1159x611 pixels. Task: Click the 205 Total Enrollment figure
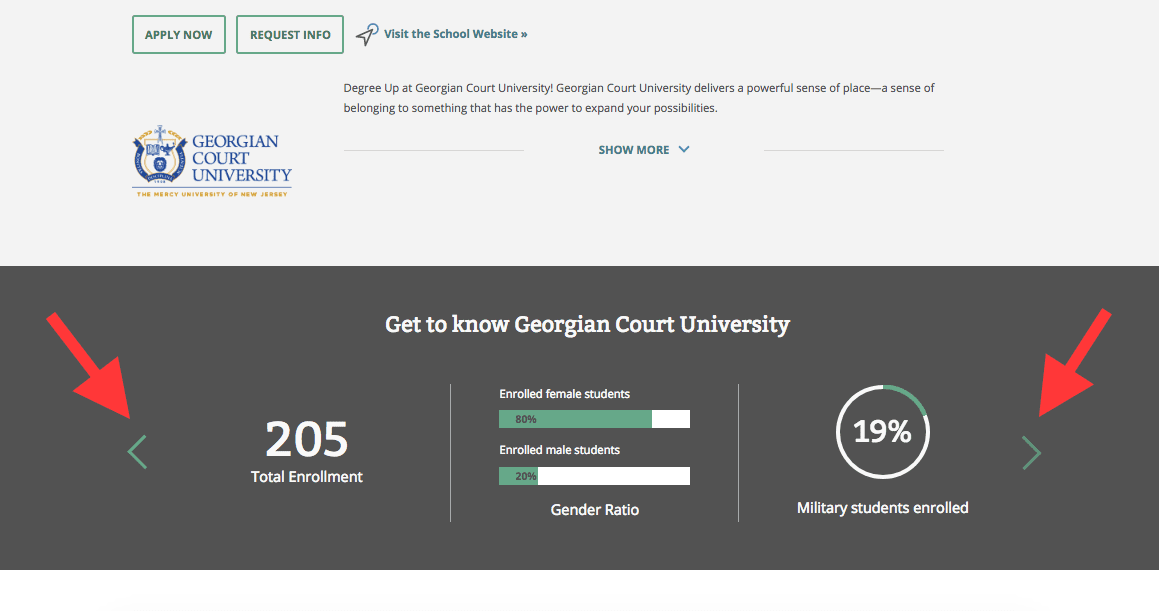click(307, 439)
